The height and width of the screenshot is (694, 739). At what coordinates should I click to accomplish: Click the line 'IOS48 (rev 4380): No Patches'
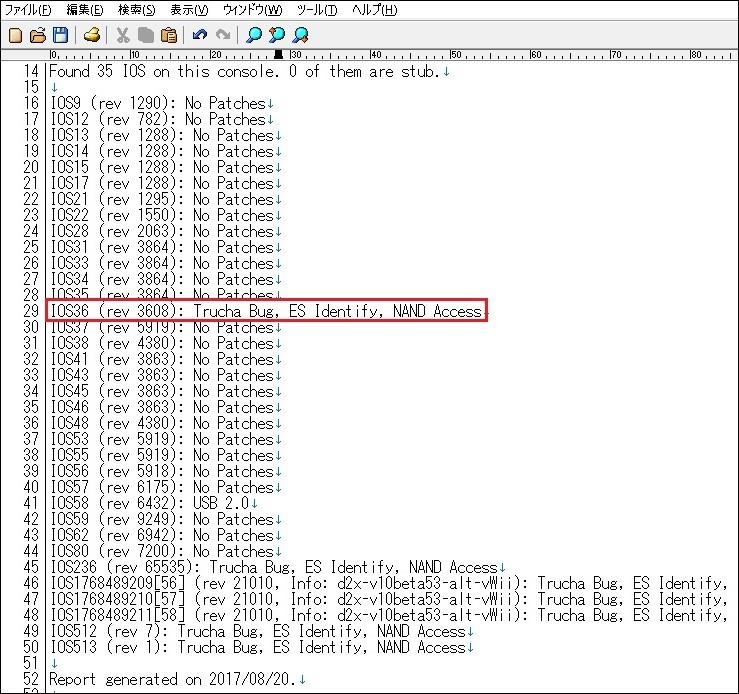(x=165, y=423)
